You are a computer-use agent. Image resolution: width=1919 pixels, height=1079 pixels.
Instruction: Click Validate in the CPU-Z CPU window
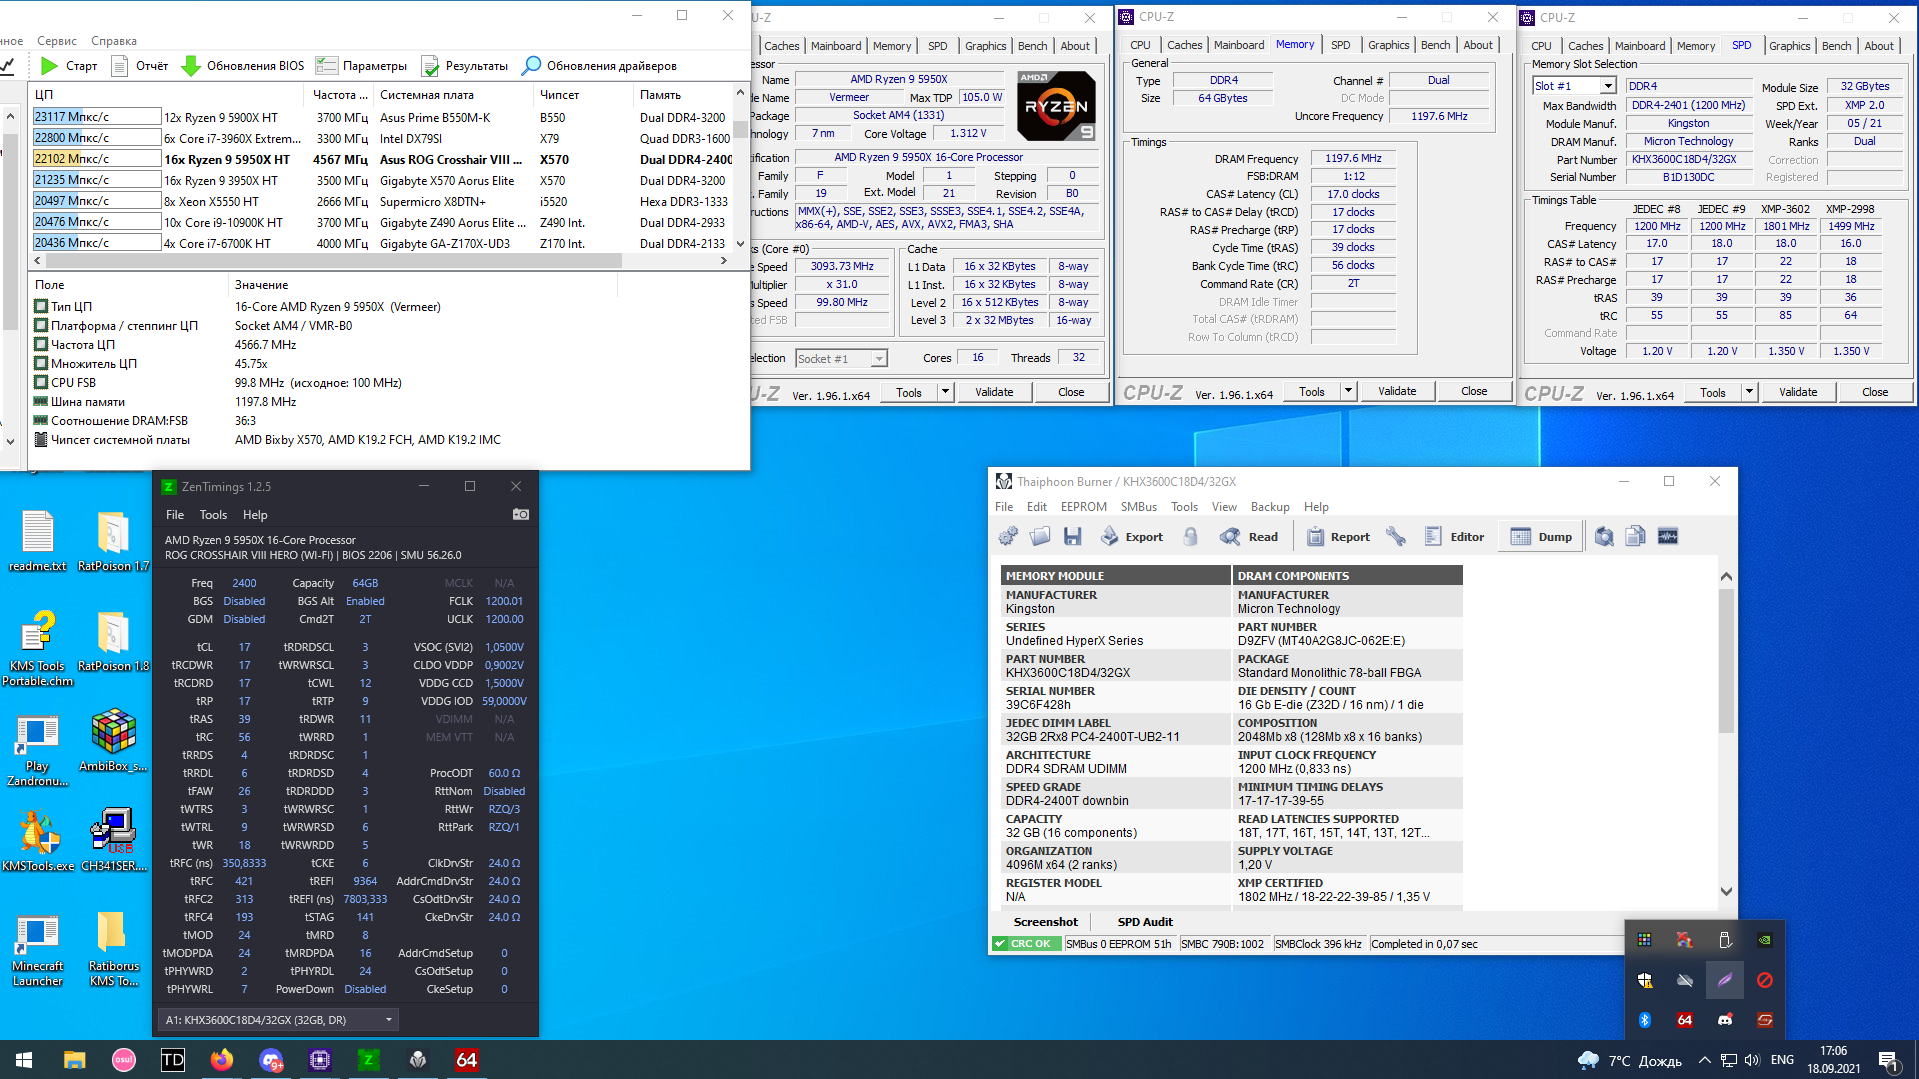tap(994, 392)
